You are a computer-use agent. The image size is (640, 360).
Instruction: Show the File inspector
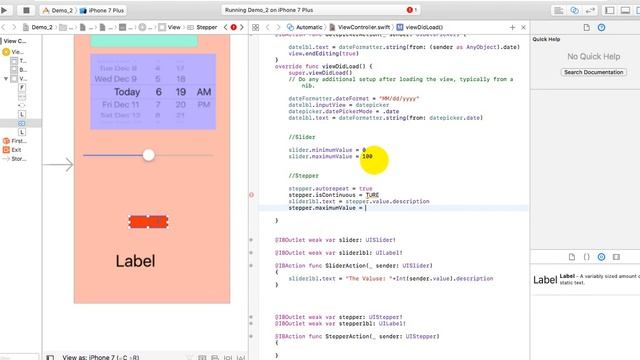pyautogui.click(x=587, y=27)
